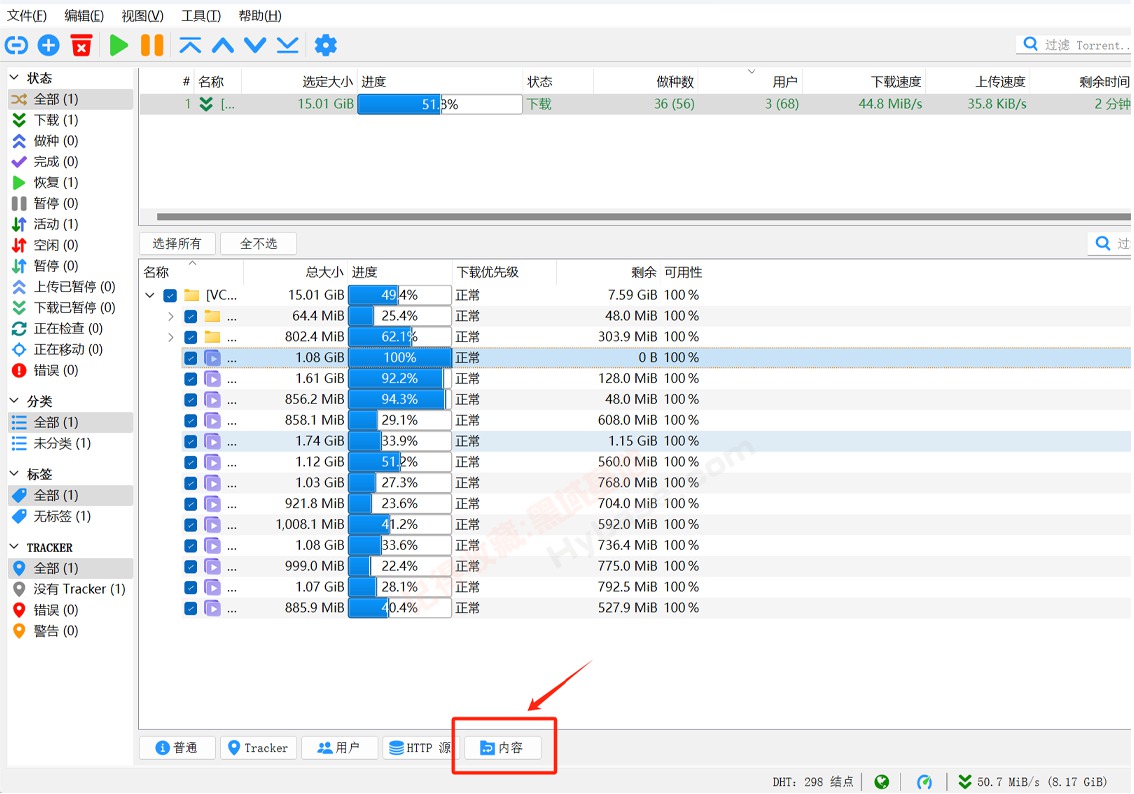The width and height of the screenshot is (1134, 794).
Task: Click the 选择所有 button
Action: (x=178, y=242)
